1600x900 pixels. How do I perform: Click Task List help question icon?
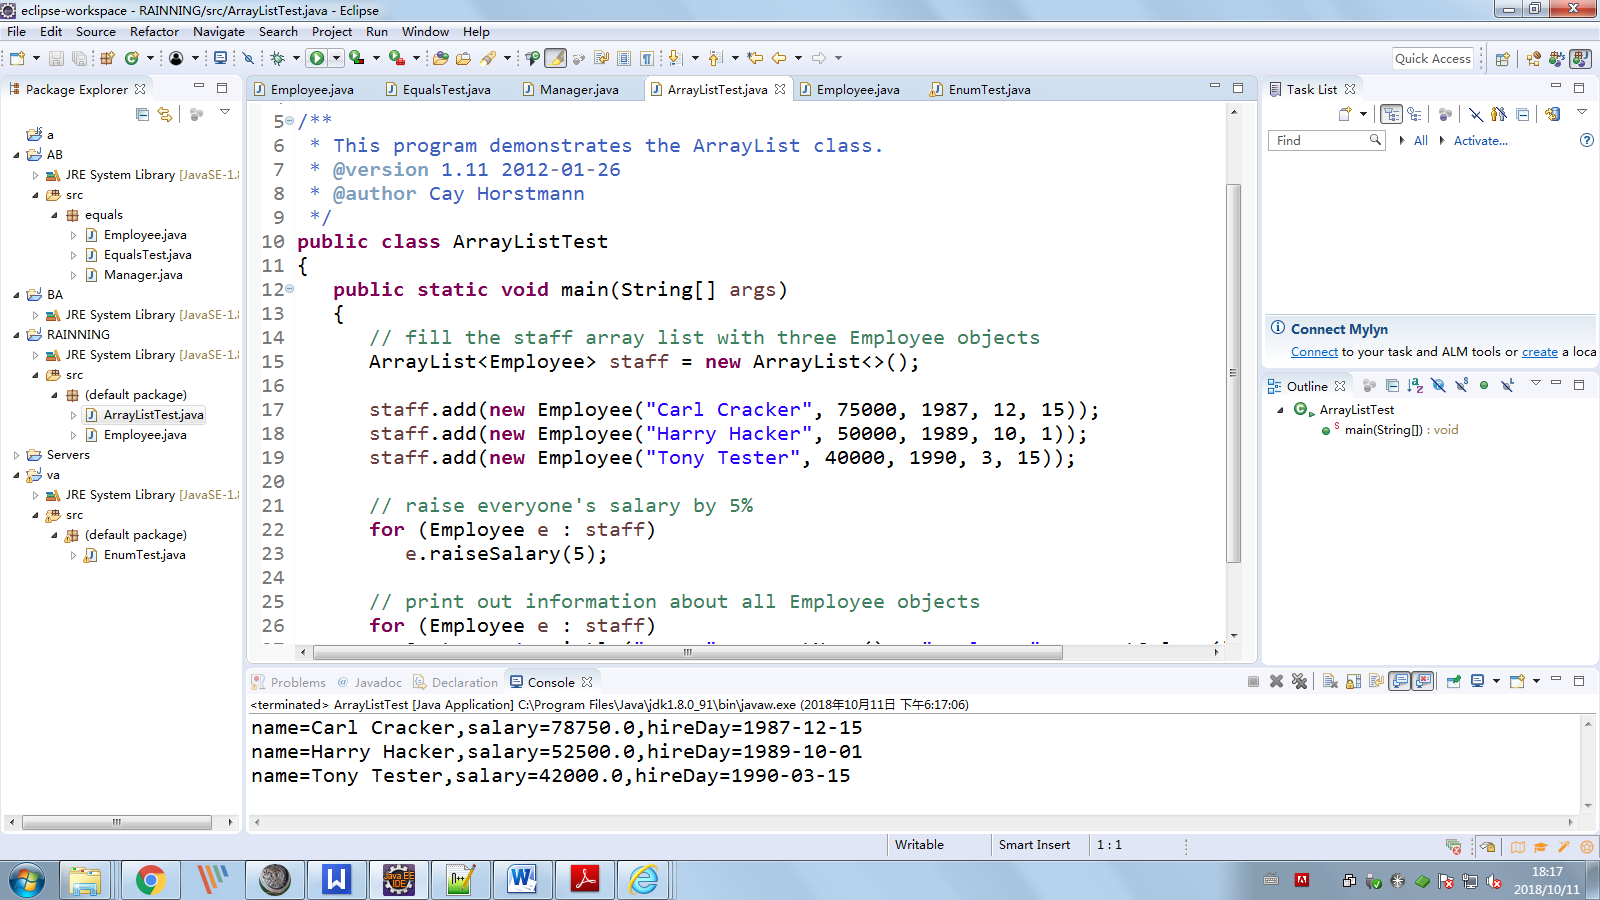click(1586, 140)
